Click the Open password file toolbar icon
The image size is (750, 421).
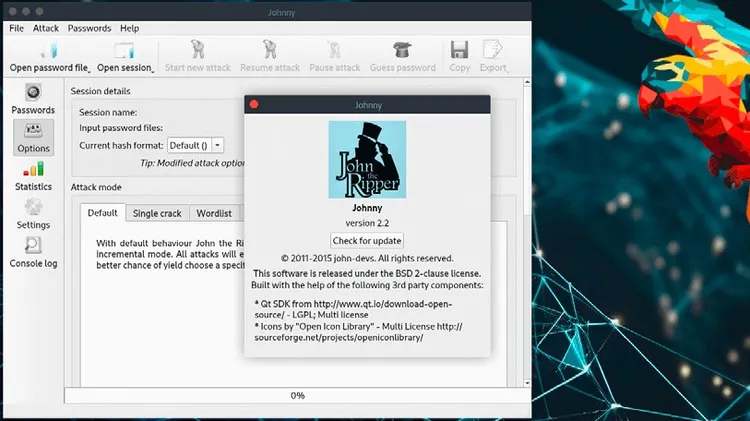click(47, 50)
